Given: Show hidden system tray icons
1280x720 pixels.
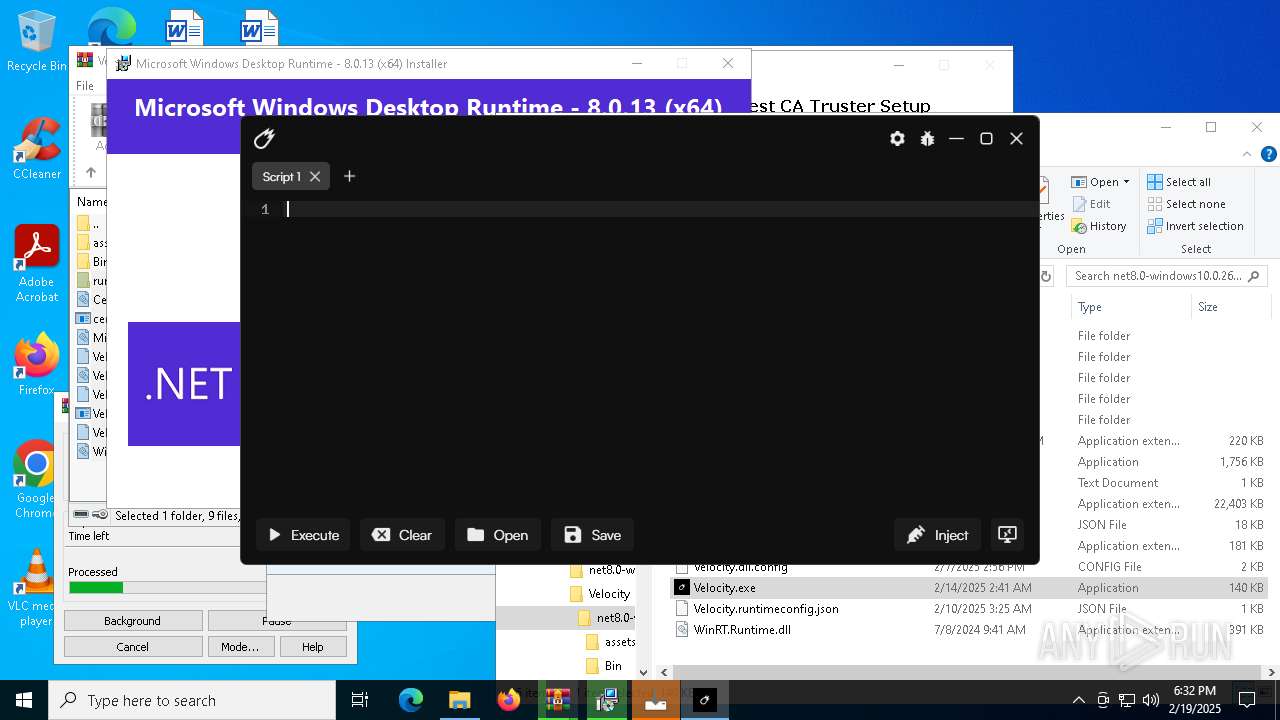Looking at the screenshot, I should point(1078,700).
